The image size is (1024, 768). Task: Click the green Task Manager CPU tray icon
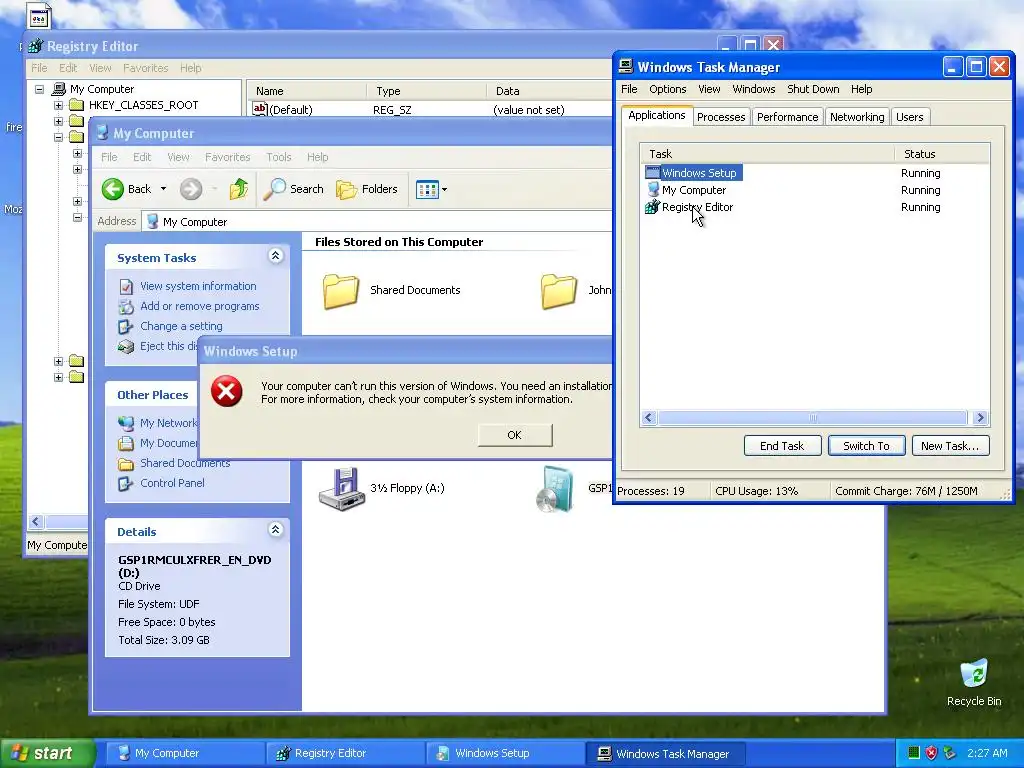914,753
